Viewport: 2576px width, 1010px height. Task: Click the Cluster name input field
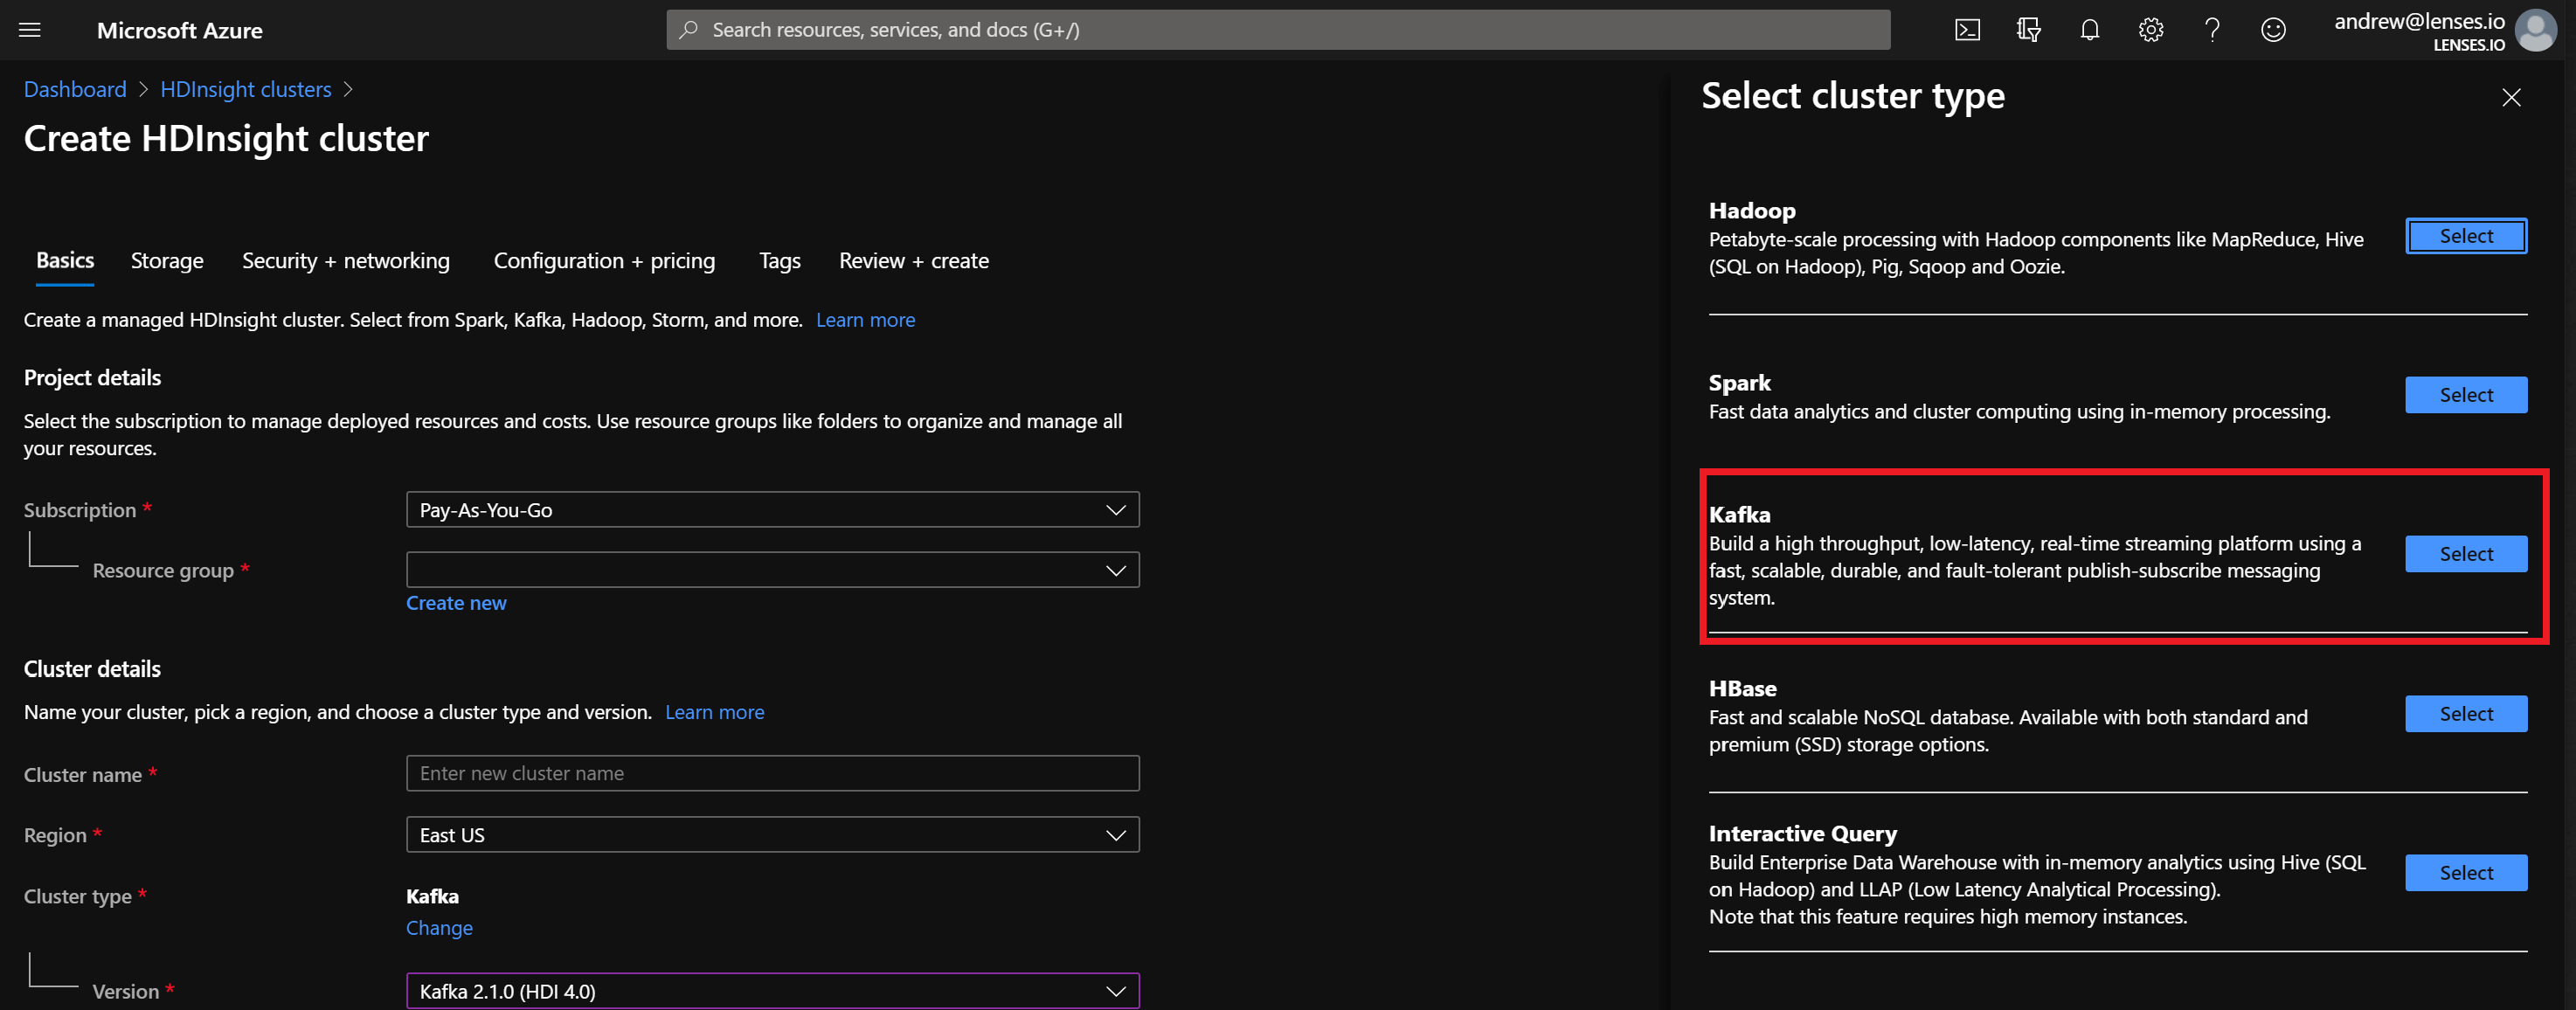[772, 773]
